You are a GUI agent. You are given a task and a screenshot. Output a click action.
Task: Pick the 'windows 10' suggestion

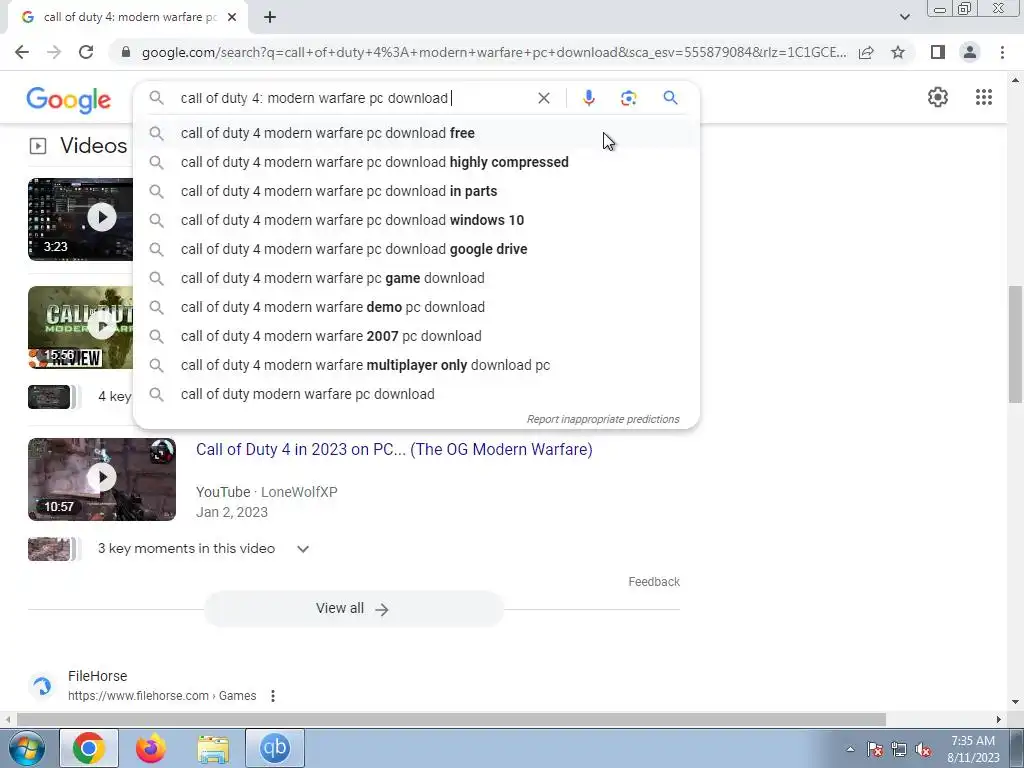click(417, 220)
